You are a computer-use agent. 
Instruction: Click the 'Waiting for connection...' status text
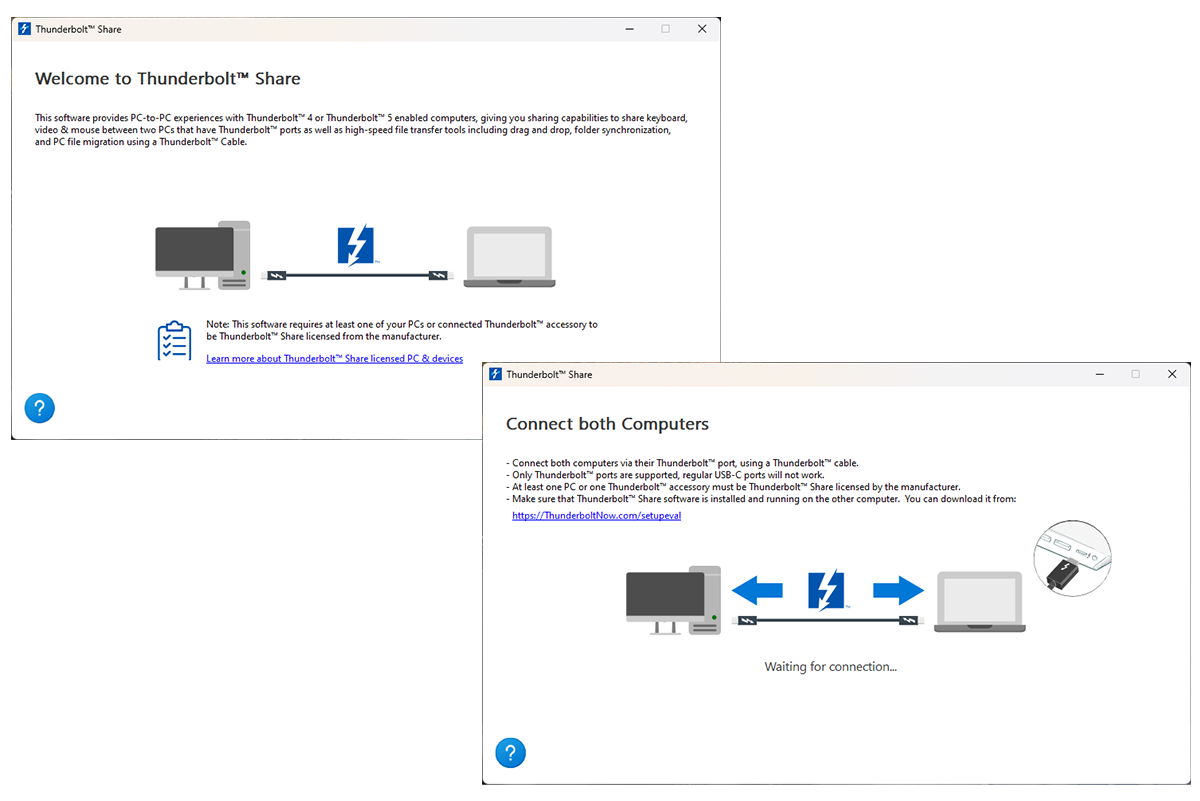tap(831, 667)
